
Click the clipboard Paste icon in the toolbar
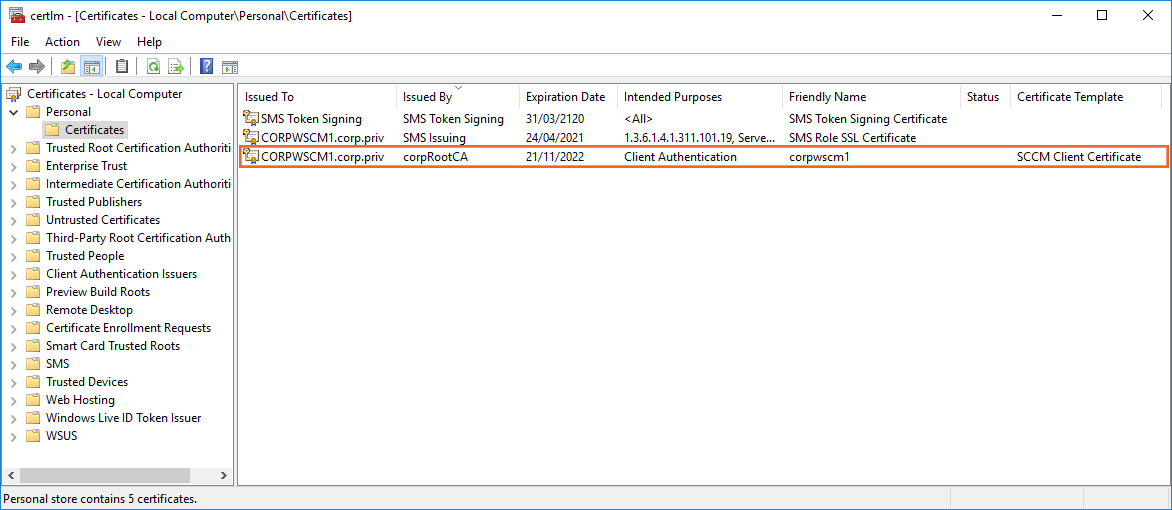tap(122, 67)
